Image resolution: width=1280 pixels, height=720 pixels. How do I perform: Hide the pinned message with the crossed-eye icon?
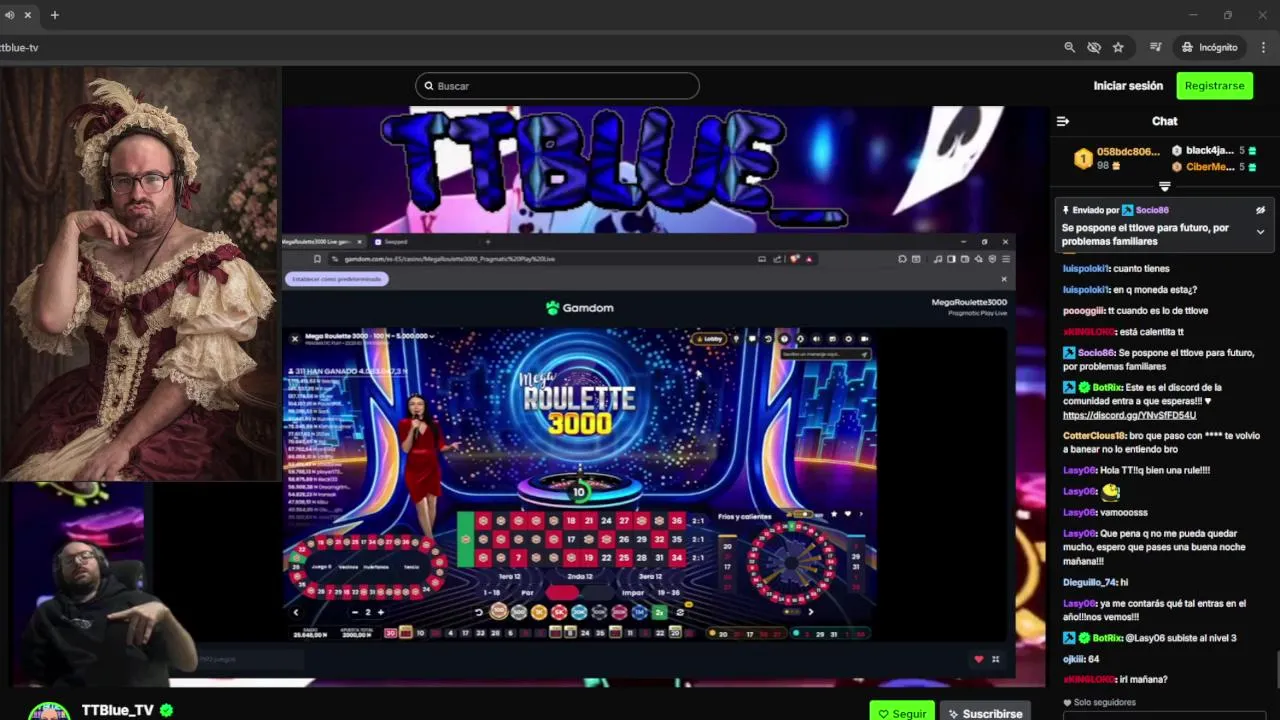tap(1260, 210)
